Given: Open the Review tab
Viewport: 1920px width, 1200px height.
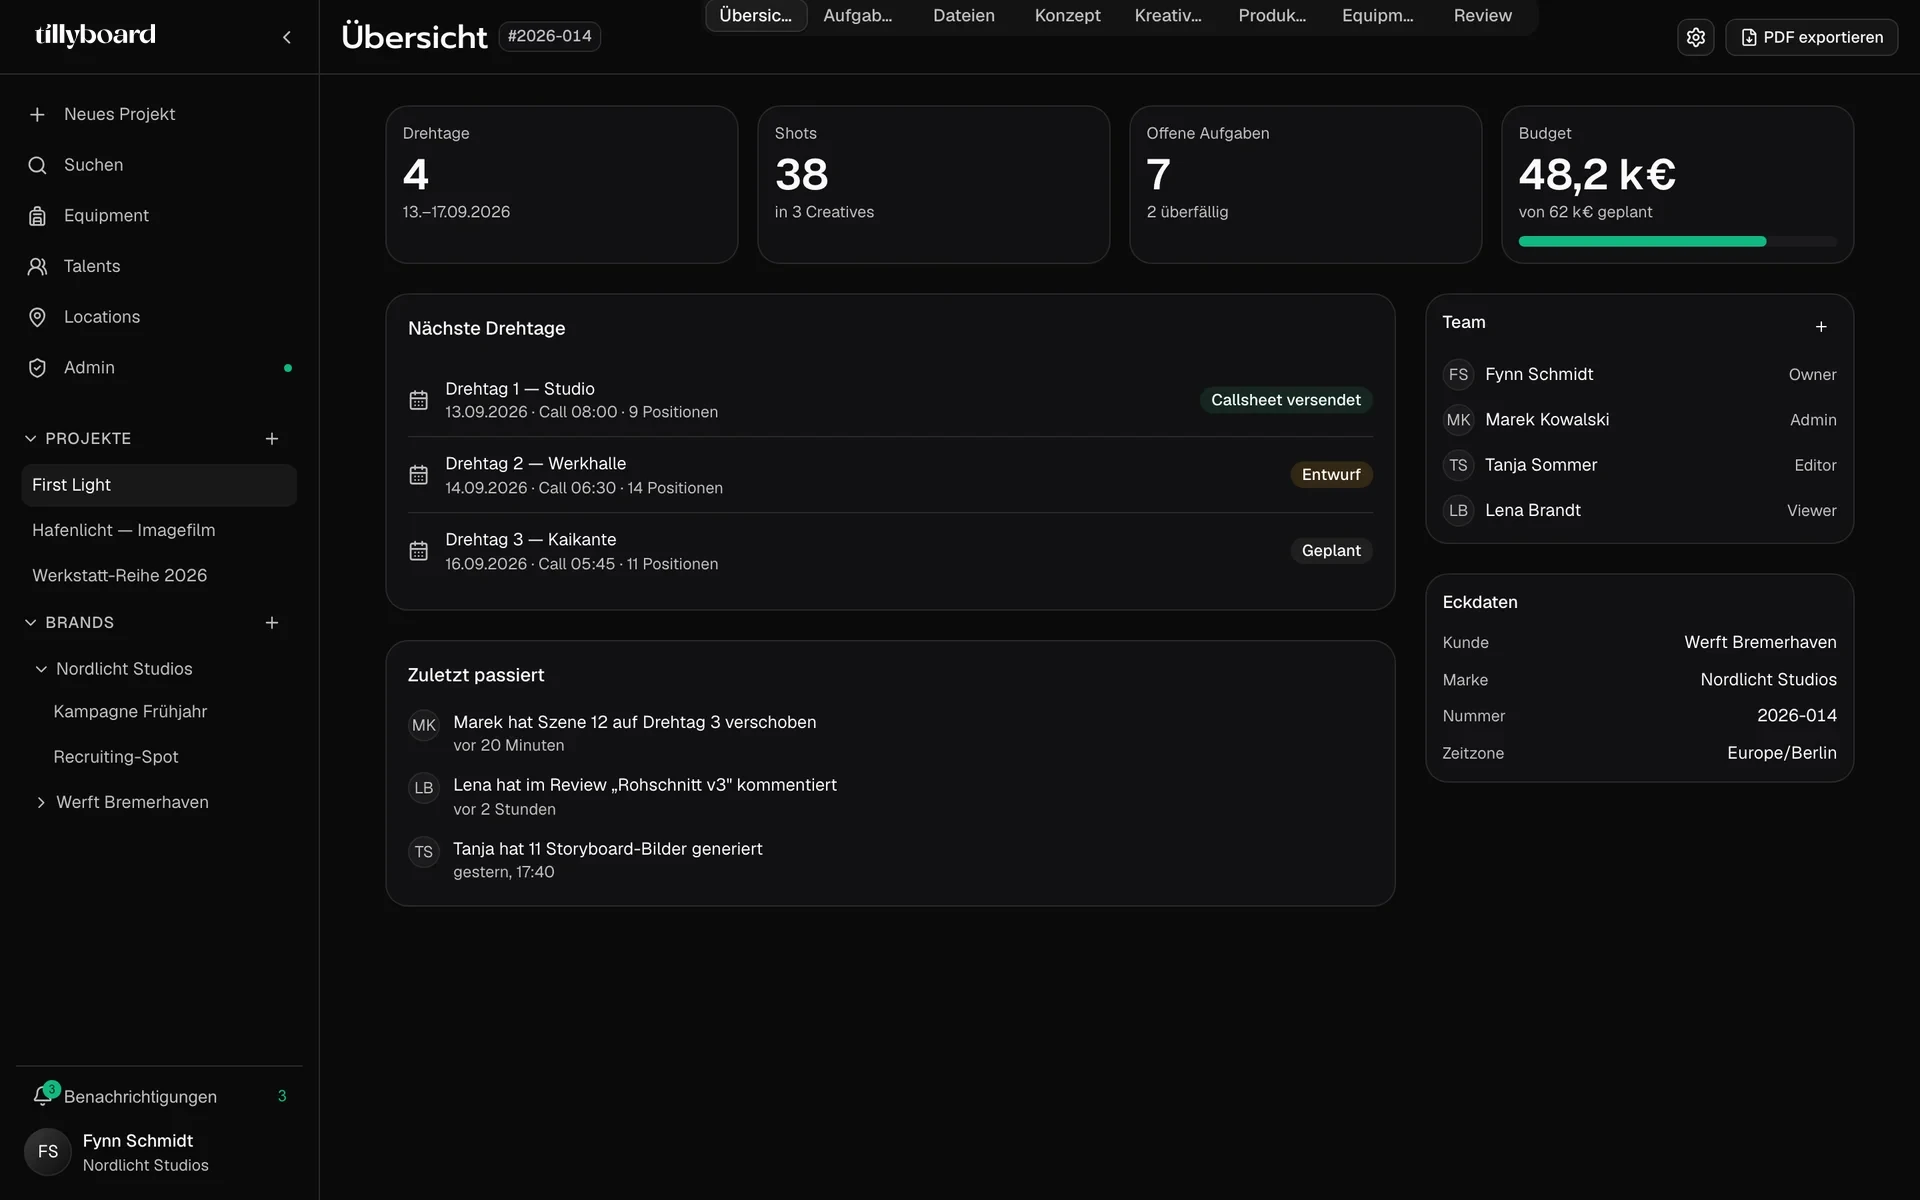Looking at the screenshot, I should [x=1482, y=16].
